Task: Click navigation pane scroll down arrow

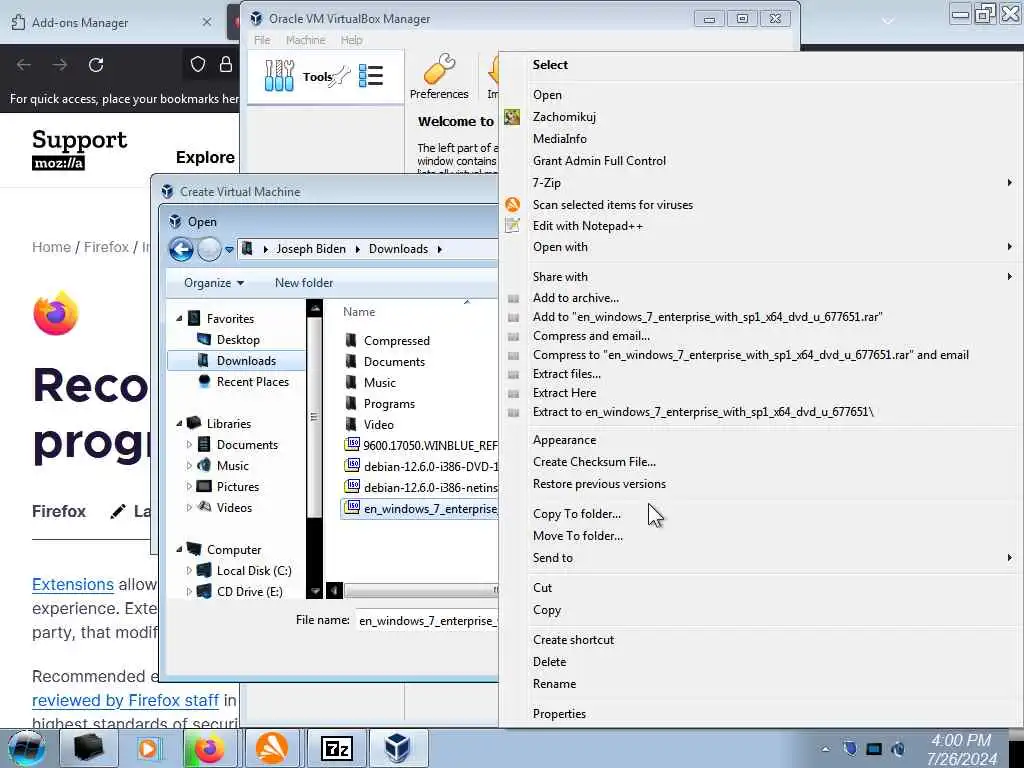Action: [x=314, y=591]
